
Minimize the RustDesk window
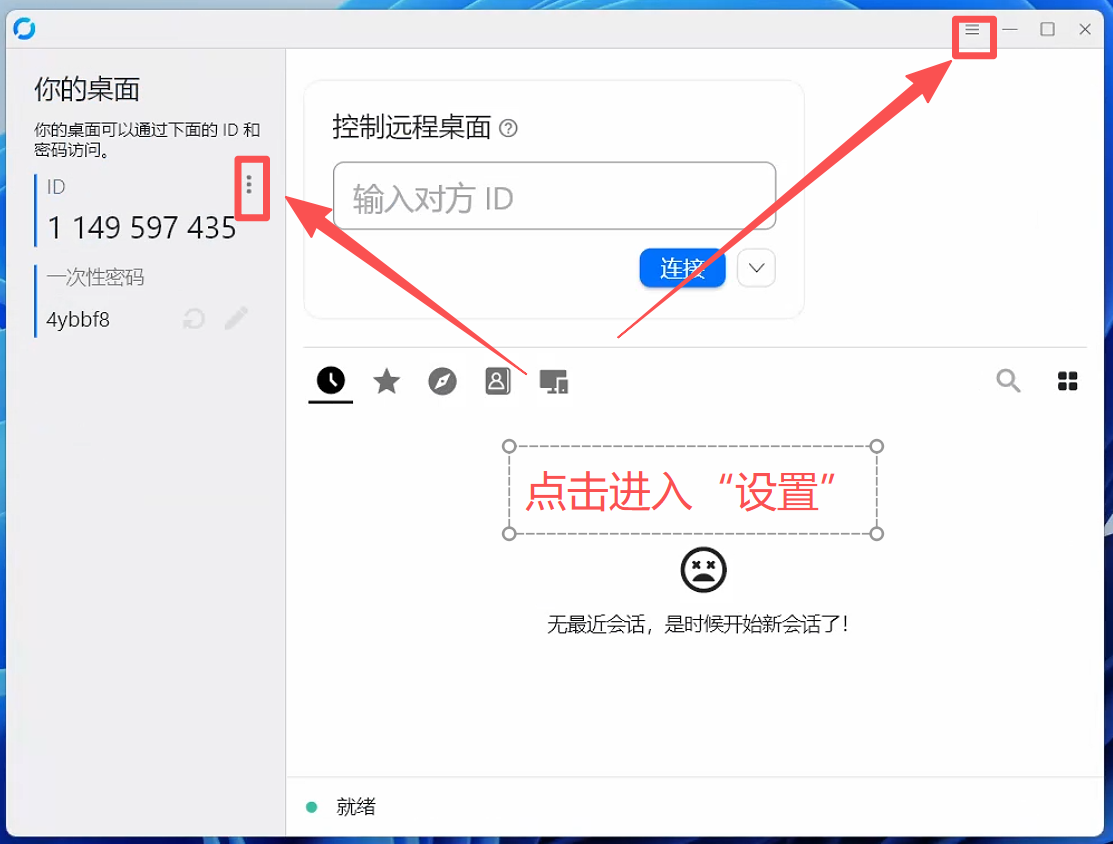tap(1010, 30)
